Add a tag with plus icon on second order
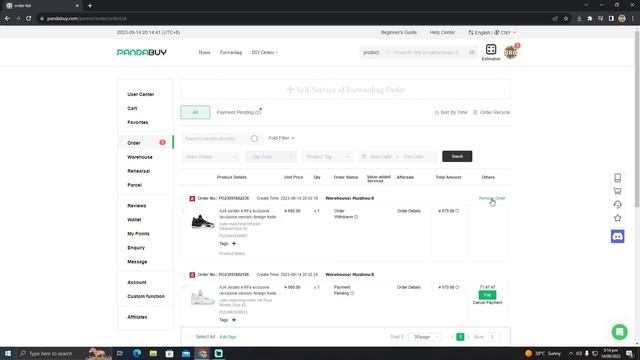Image resolution: width=640 pixels, height=360 pixels. tap(234, 320)
